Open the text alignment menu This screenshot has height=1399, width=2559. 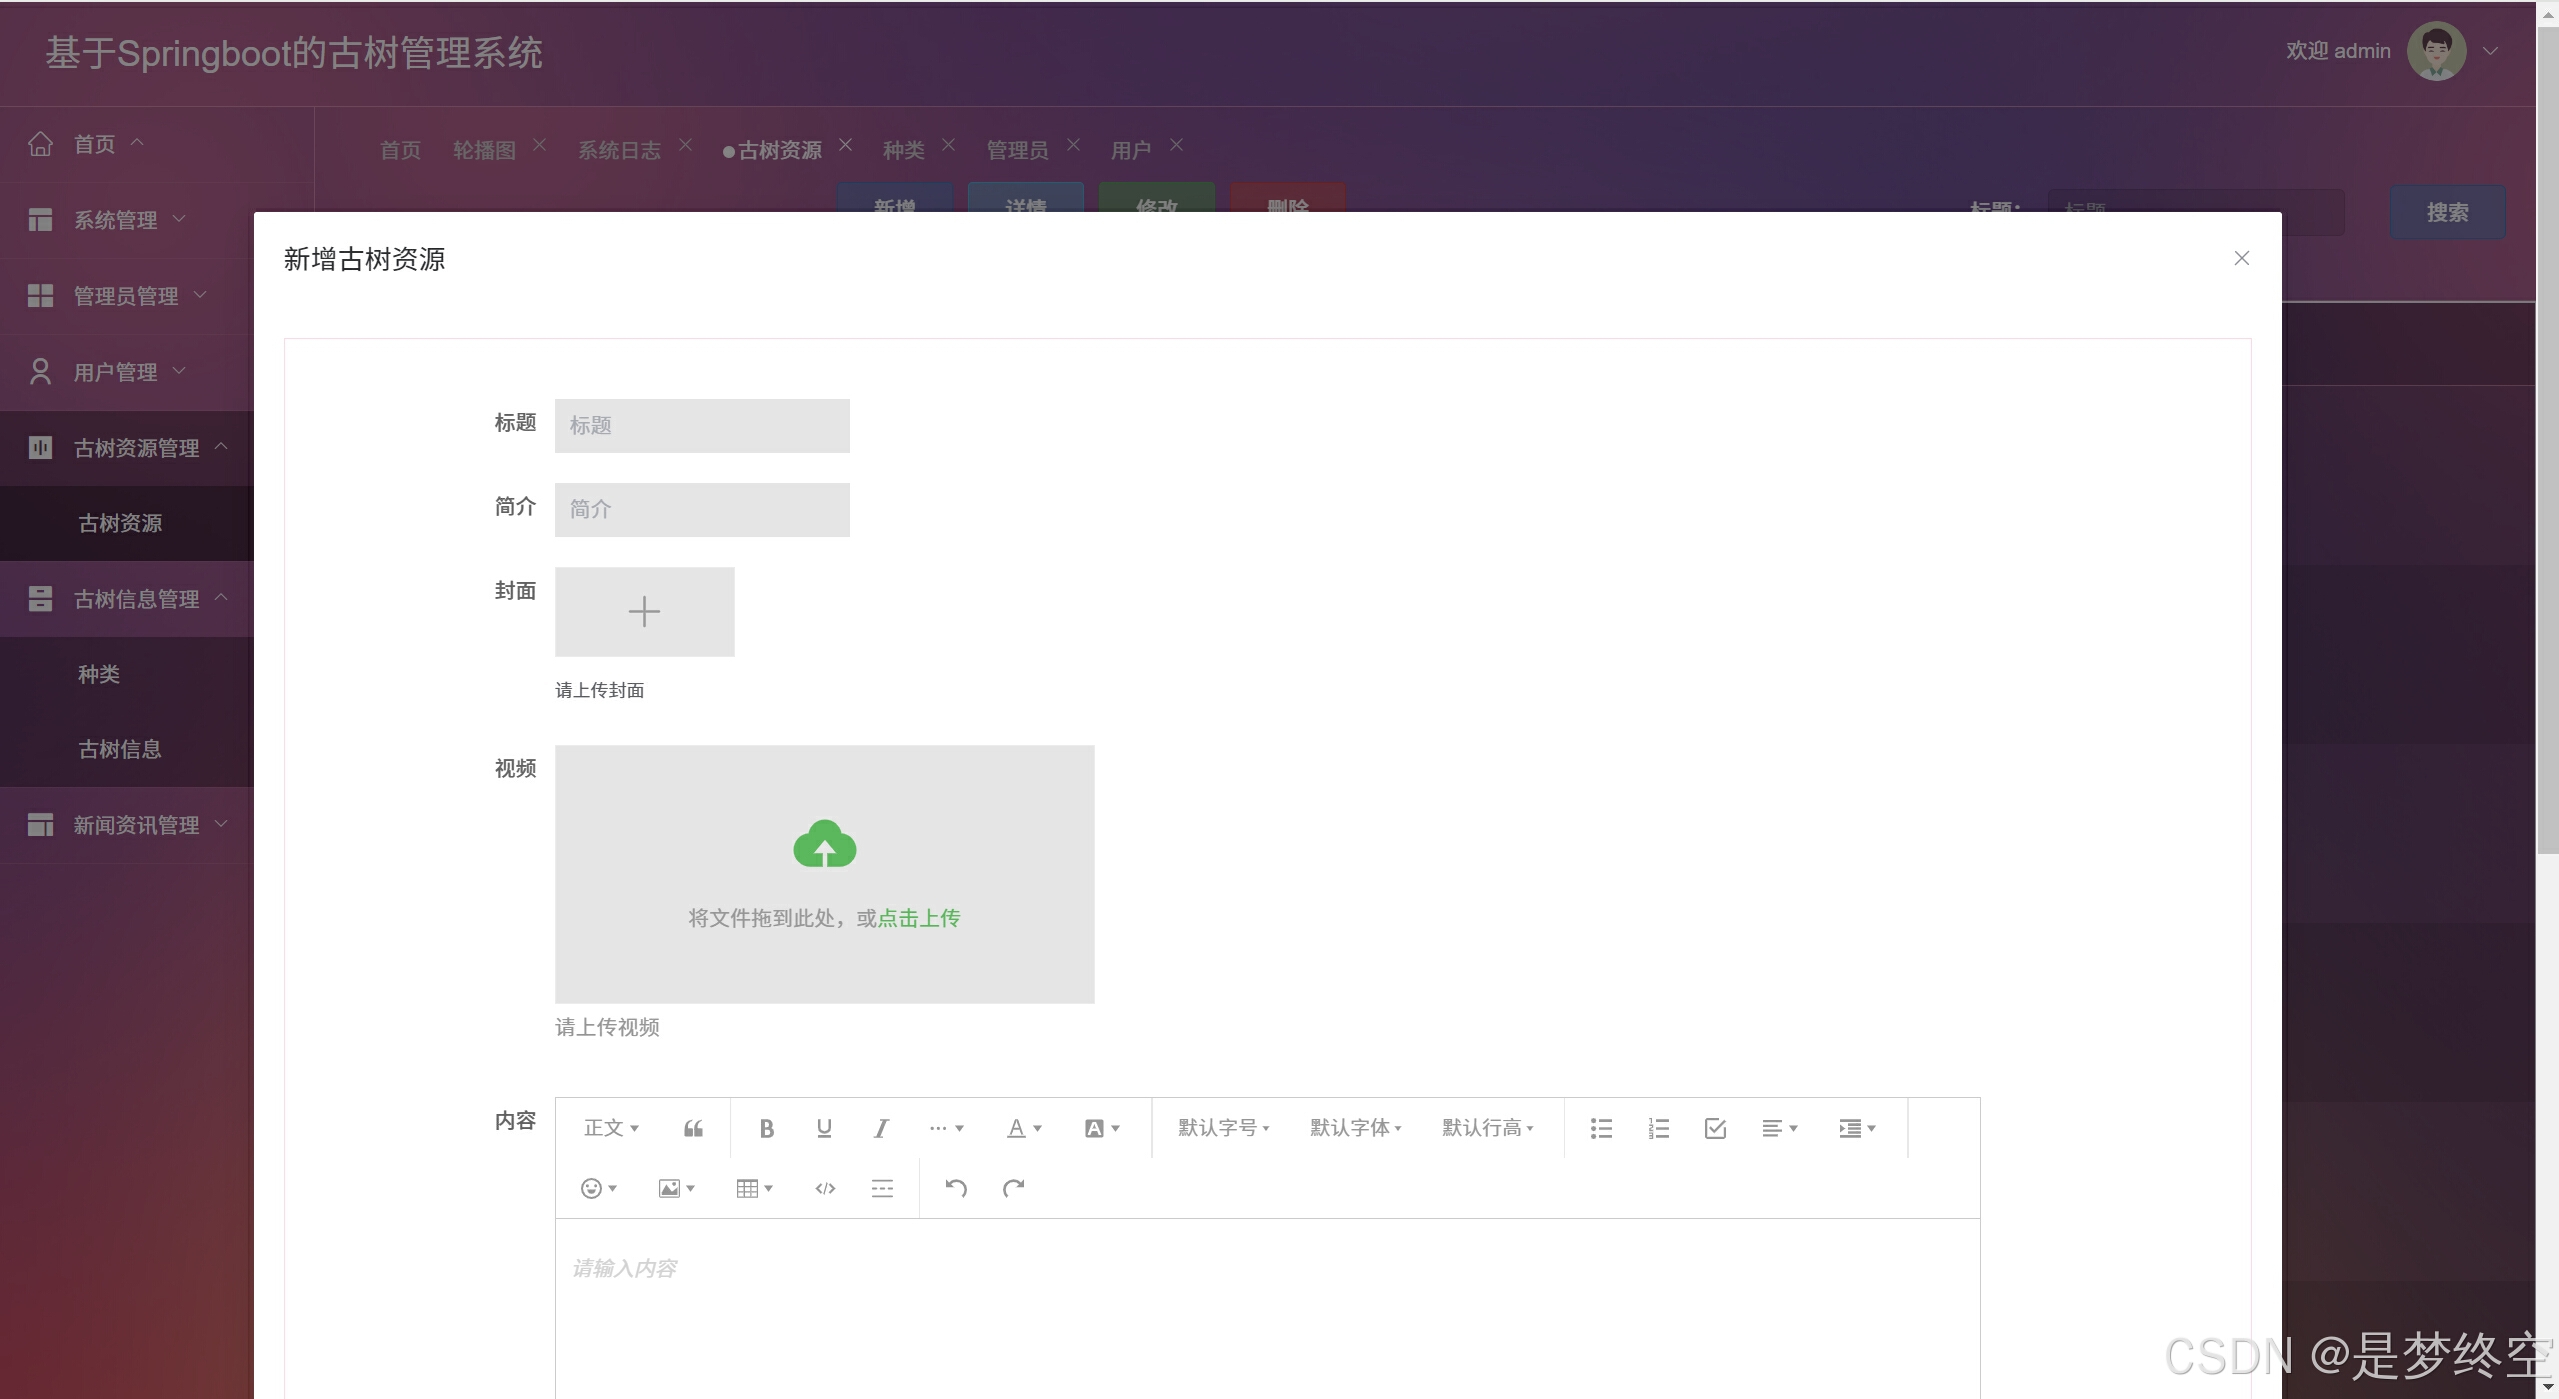click(x=1780, y=1128)
